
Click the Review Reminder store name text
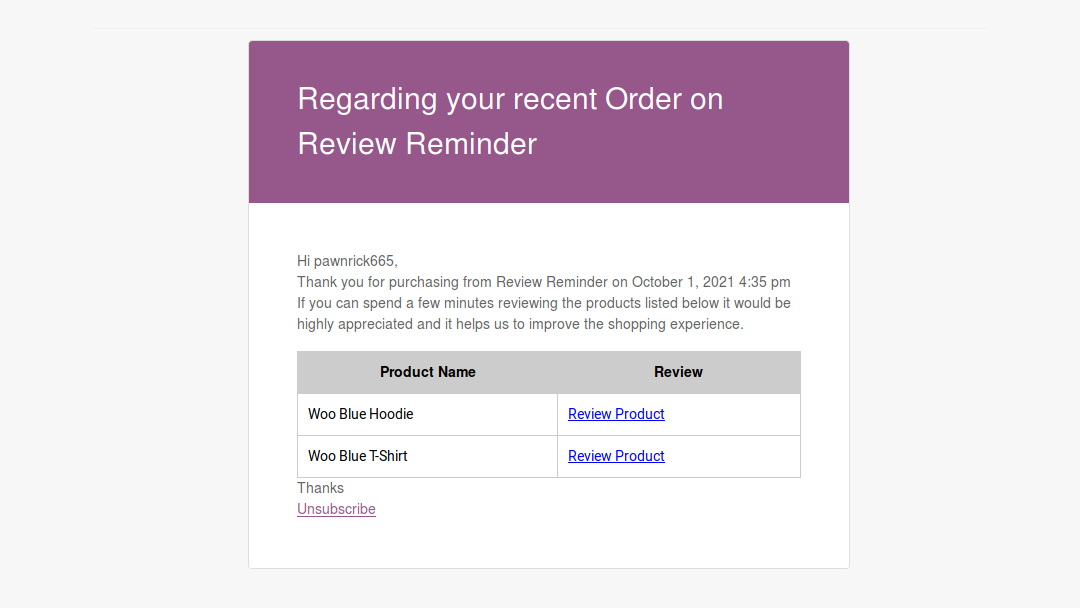(548, 281)
